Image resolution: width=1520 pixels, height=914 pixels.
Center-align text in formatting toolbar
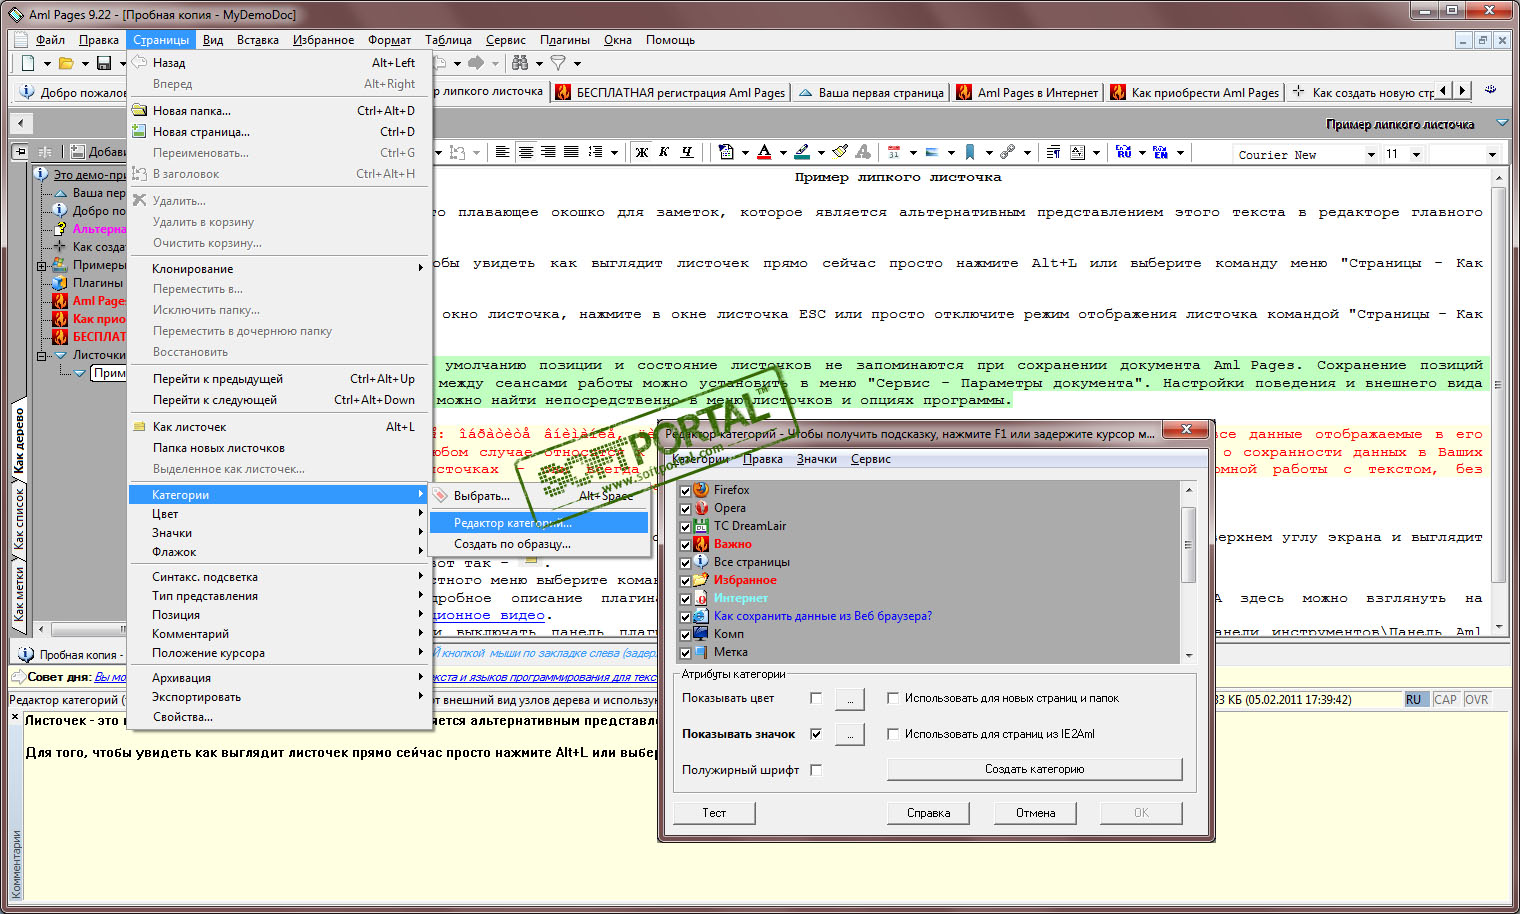[525, 152]
